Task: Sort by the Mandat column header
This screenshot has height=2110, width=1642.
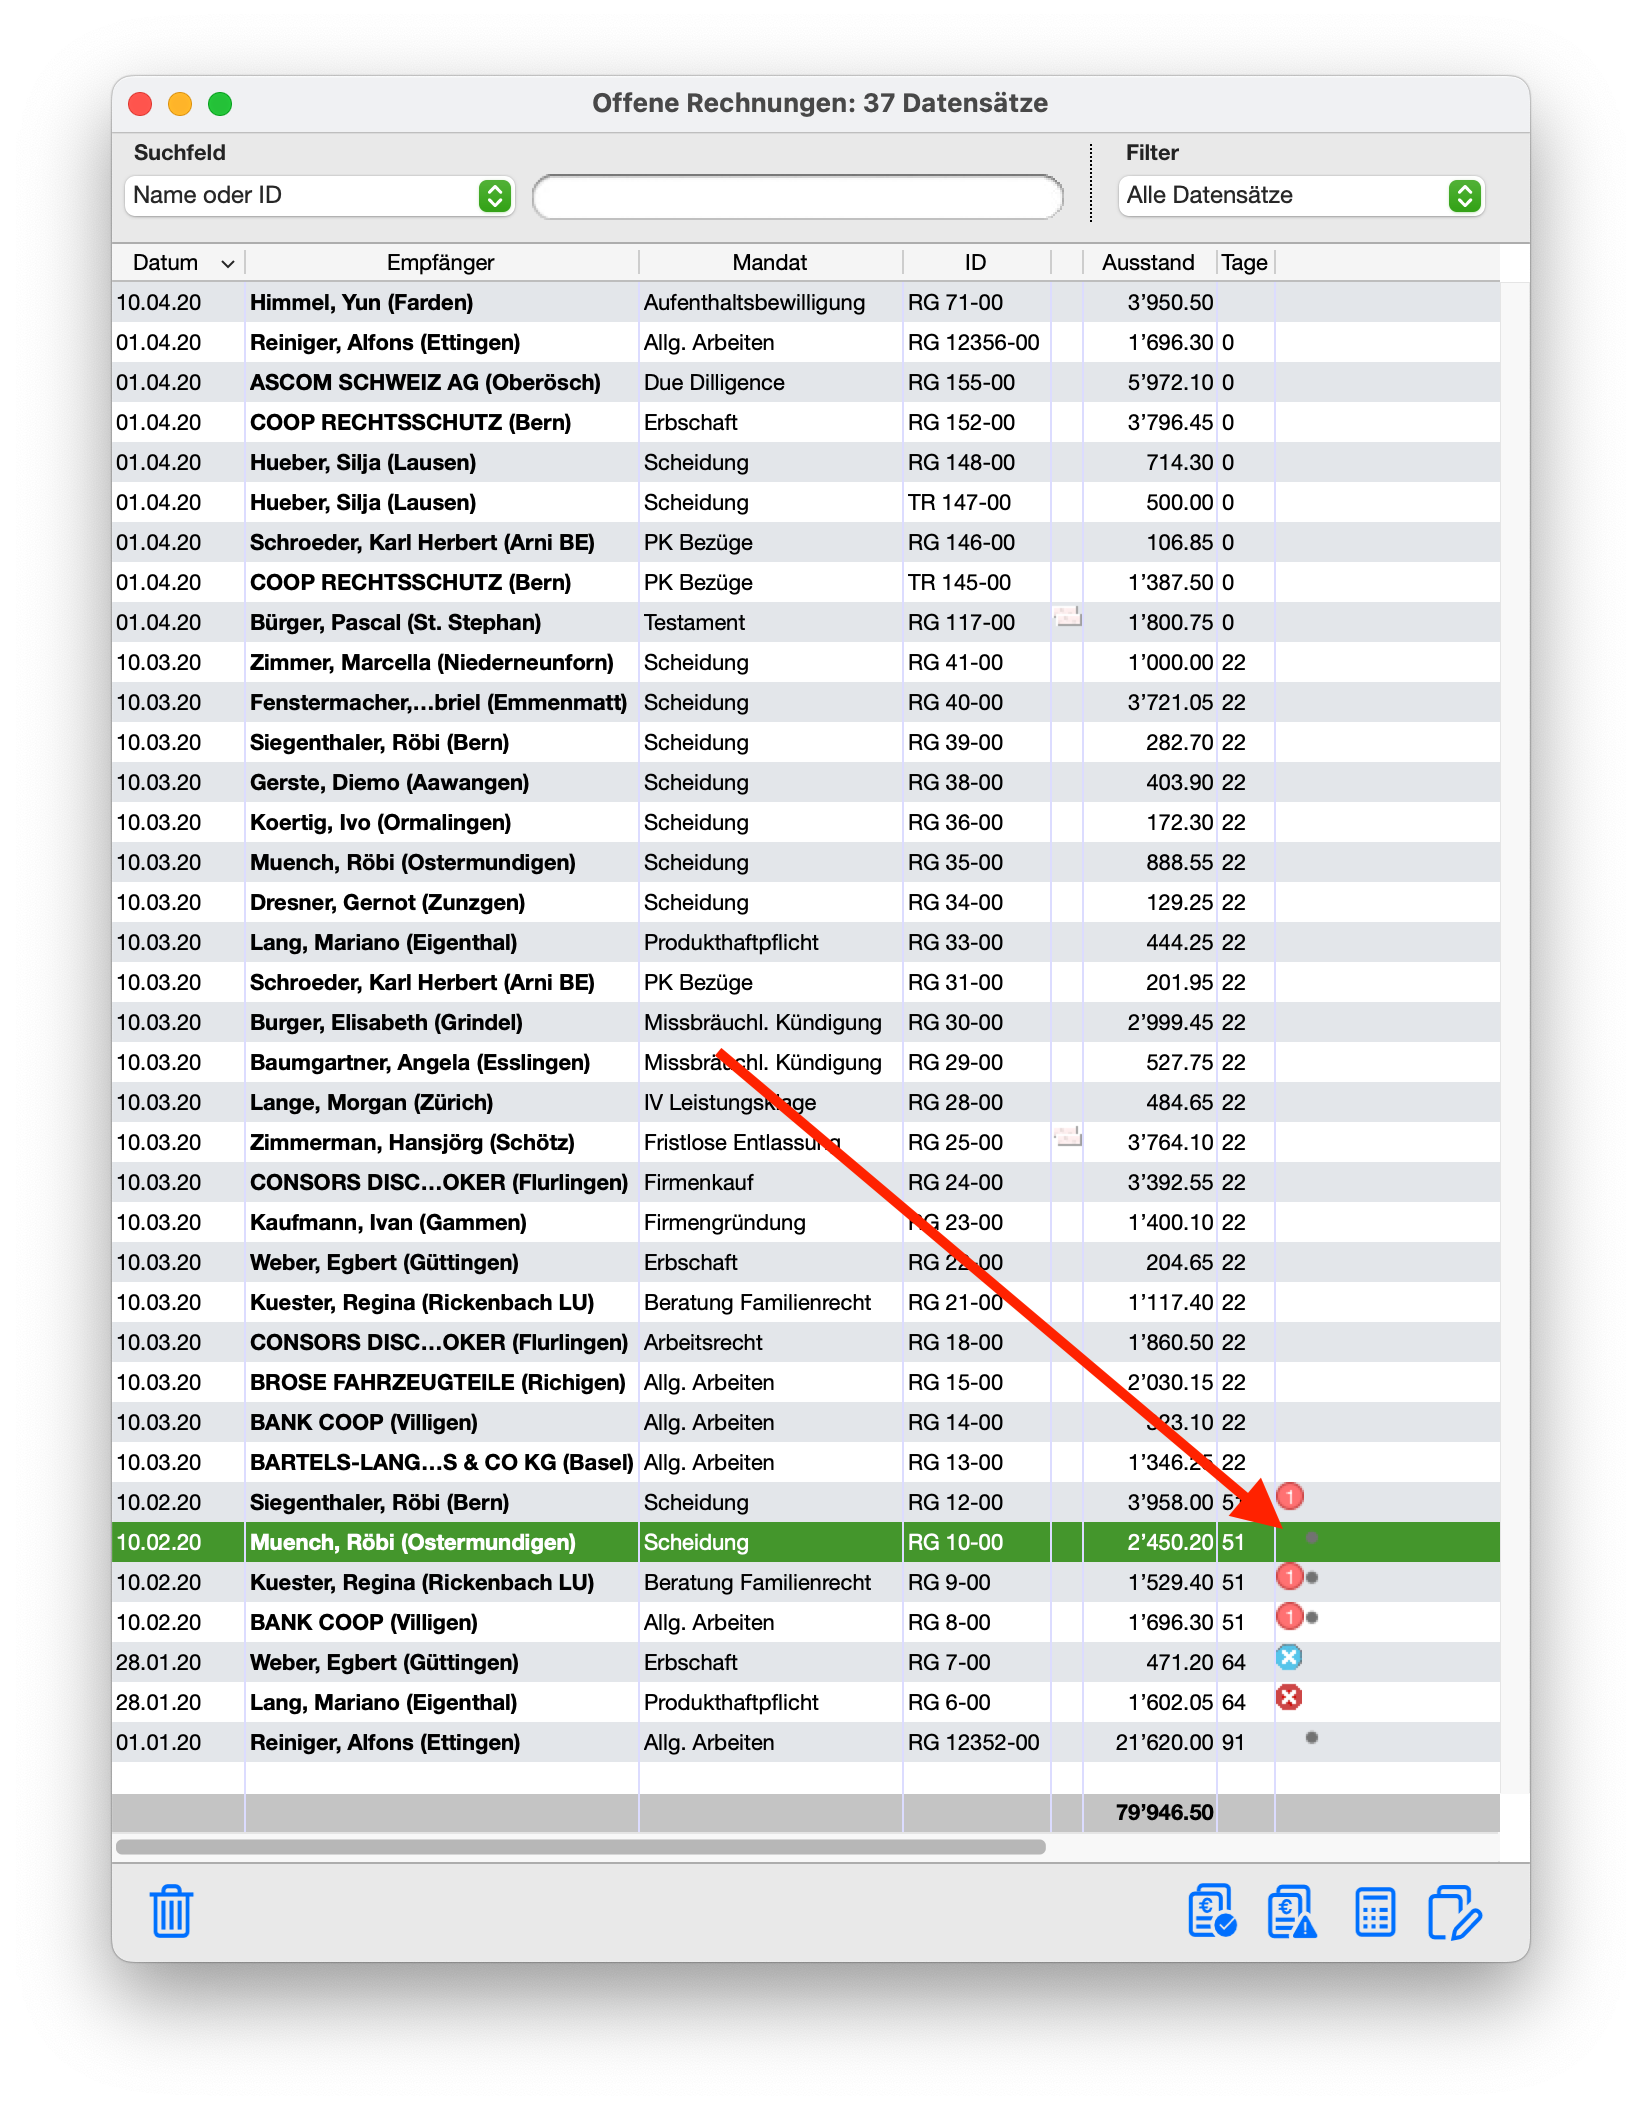Action: click(770, 262)
